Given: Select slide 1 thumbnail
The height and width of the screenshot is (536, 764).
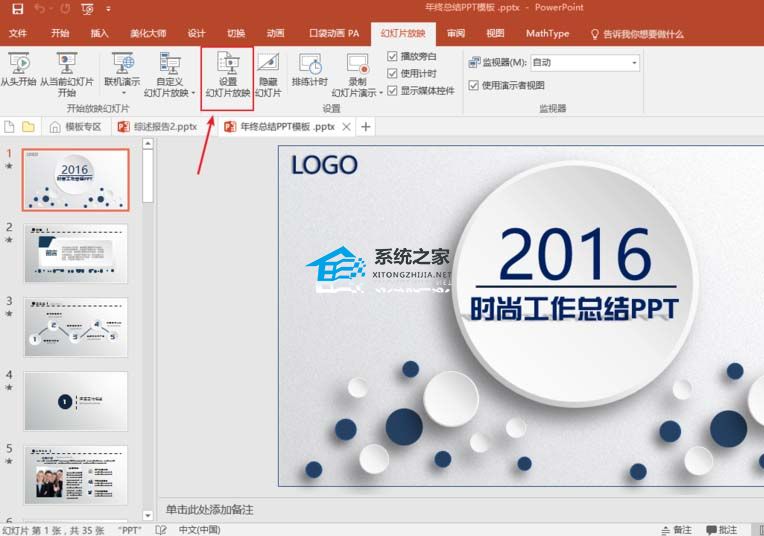Looking at the screenshot, I should tap(76, 180).
